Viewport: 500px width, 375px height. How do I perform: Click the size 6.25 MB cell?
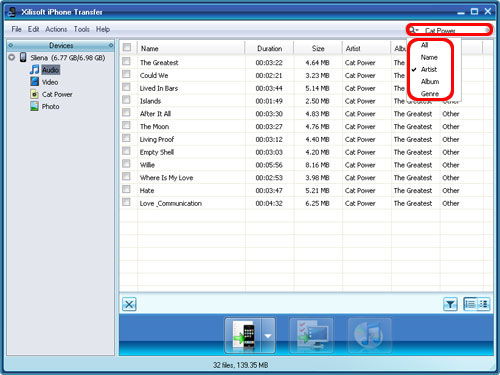click(317, 203)
